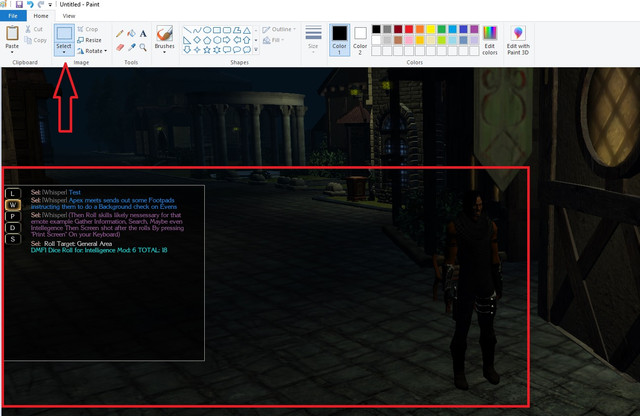Open the shape Outline dropdown
640x416 pixels.
279,29
